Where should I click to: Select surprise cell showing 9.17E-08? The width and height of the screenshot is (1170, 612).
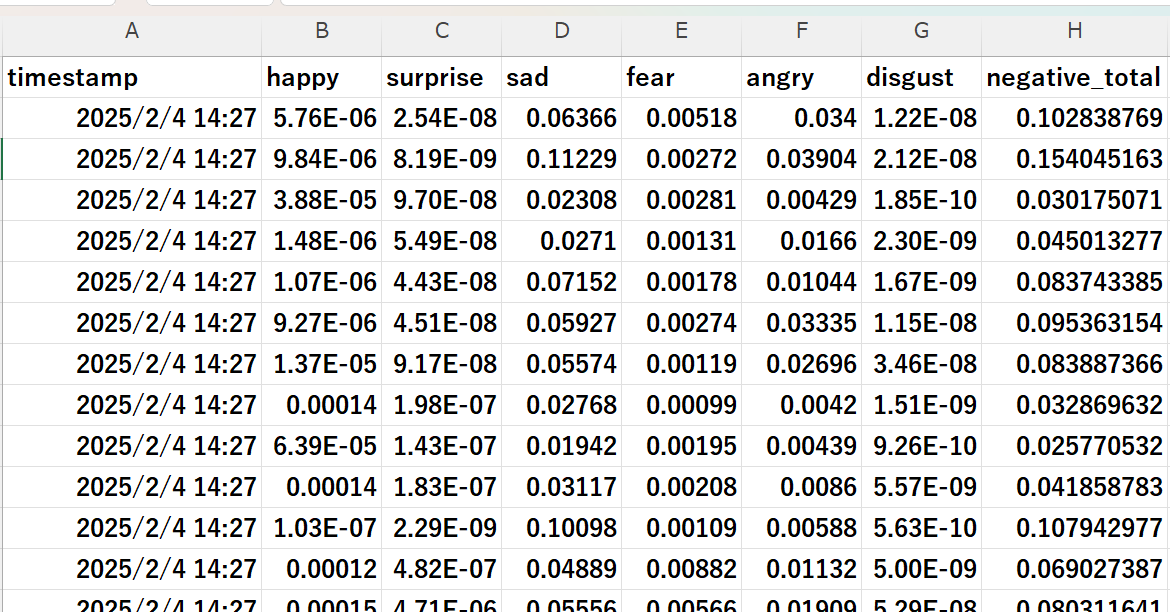tap(442, 365)
